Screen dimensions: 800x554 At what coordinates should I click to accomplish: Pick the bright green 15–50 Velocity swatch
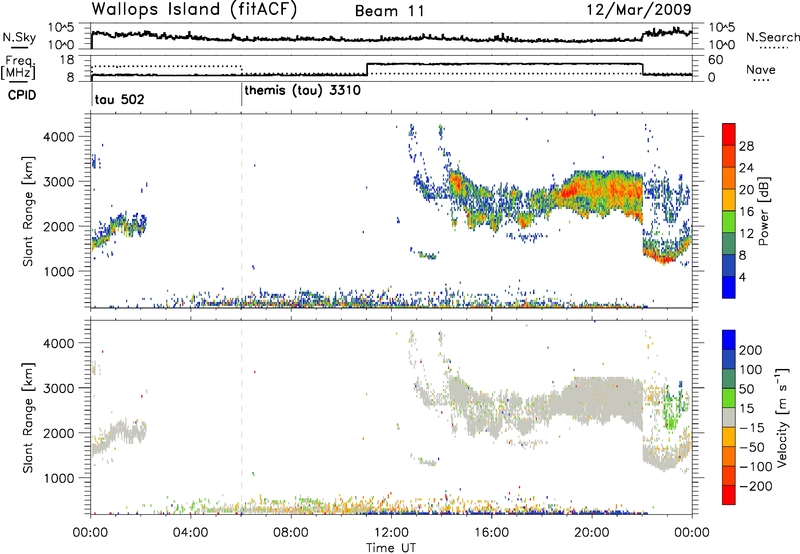tap(729, 398)
